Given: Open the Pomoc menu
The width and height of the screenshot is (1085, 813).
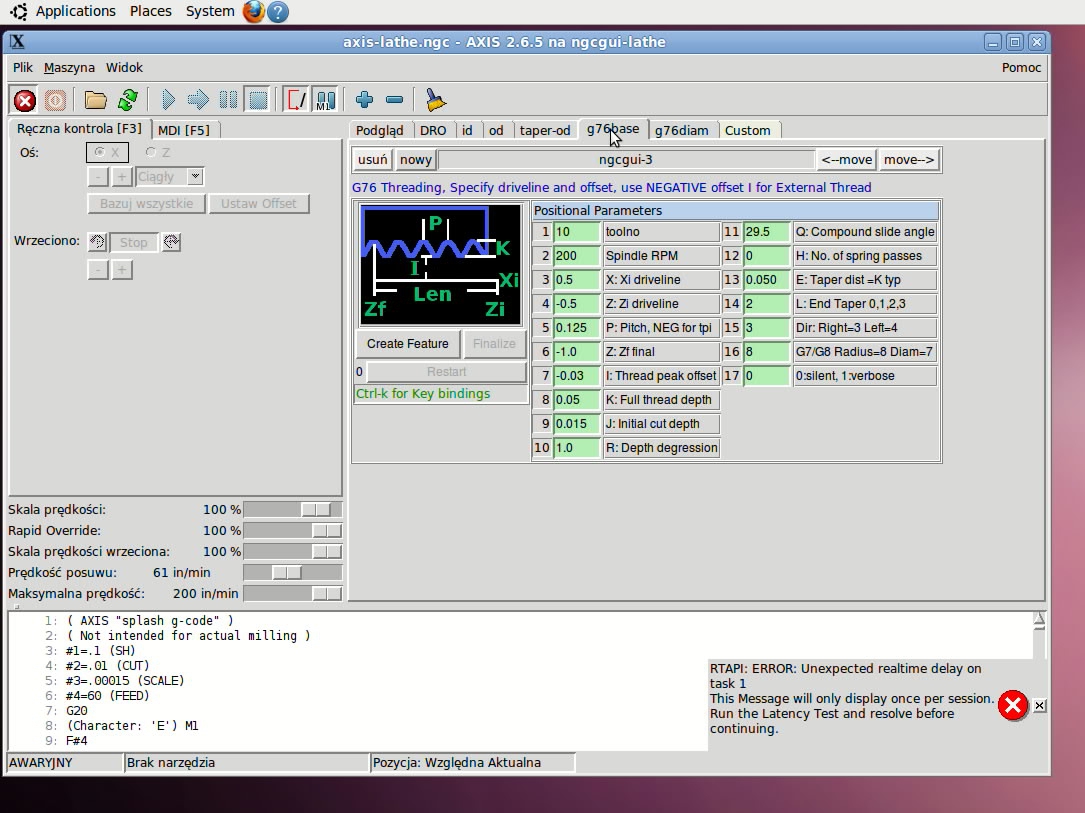Looking at the screenshot, I should [1021, 67].
